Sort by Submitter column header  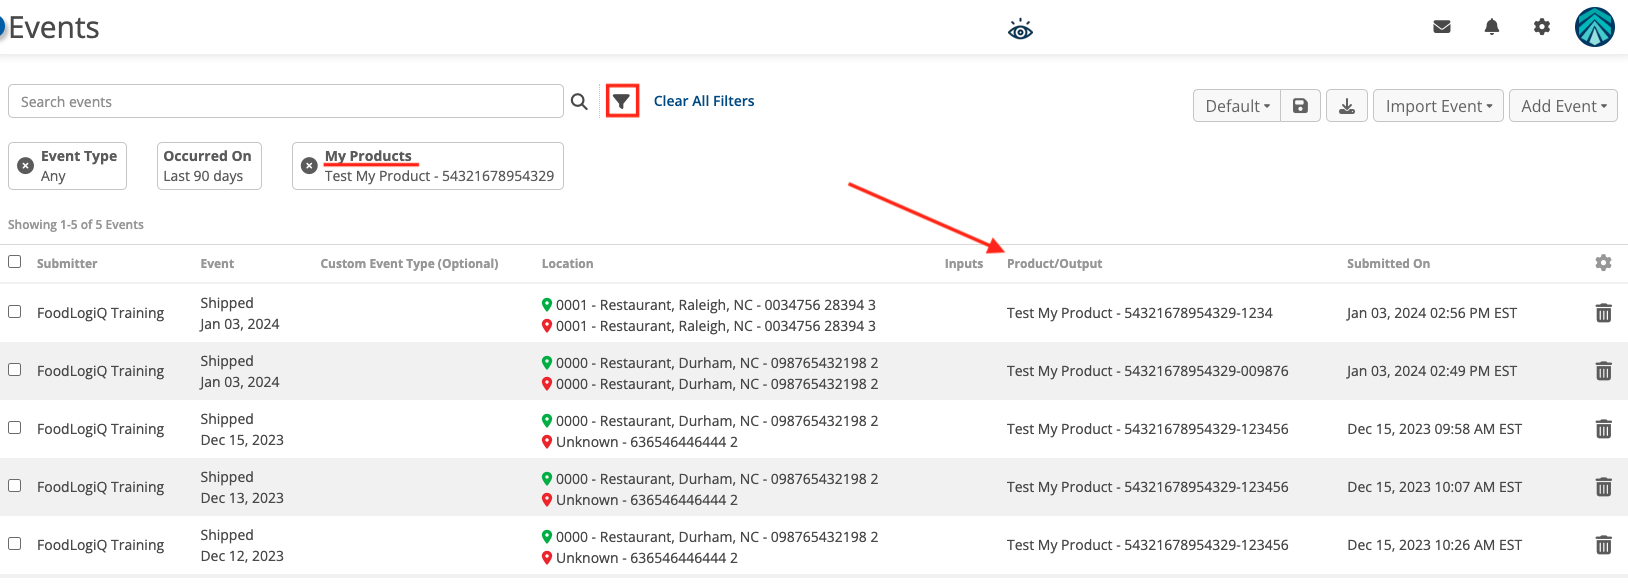67,264
